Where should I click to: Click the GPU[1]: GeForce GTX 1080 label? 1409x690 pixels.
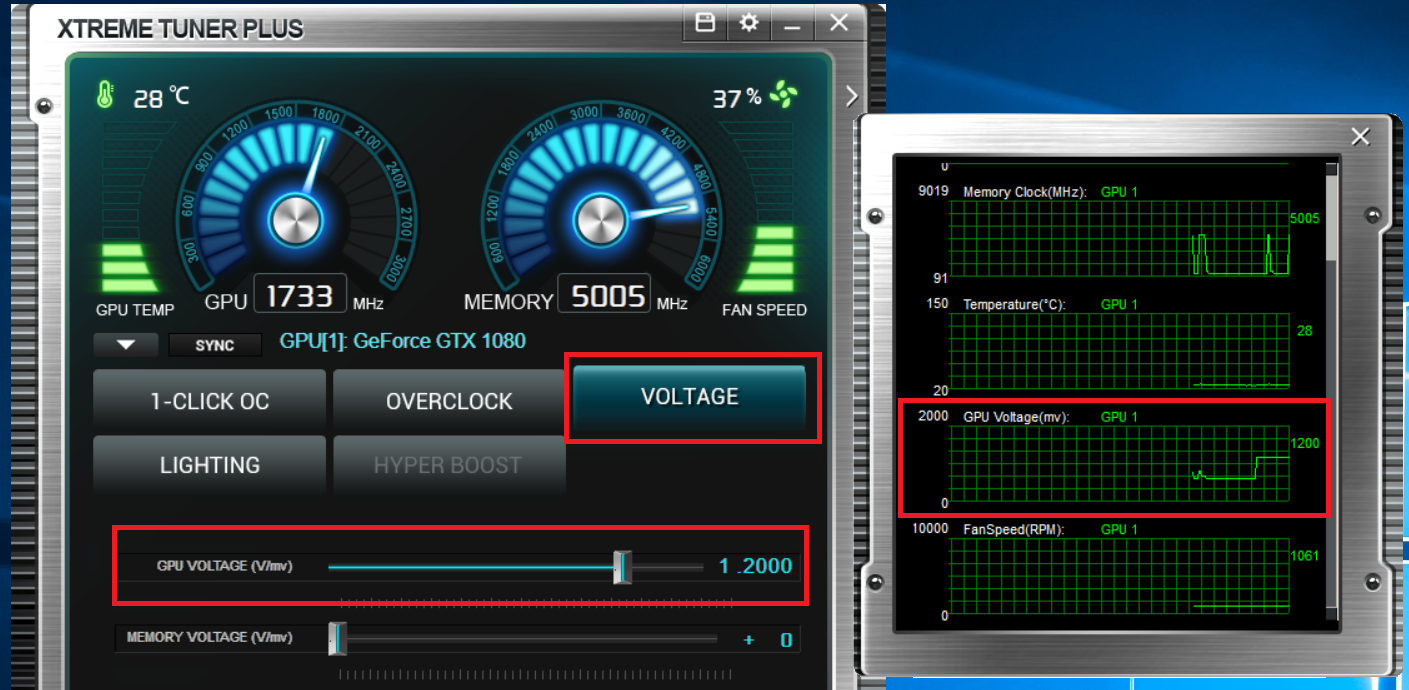402,341
